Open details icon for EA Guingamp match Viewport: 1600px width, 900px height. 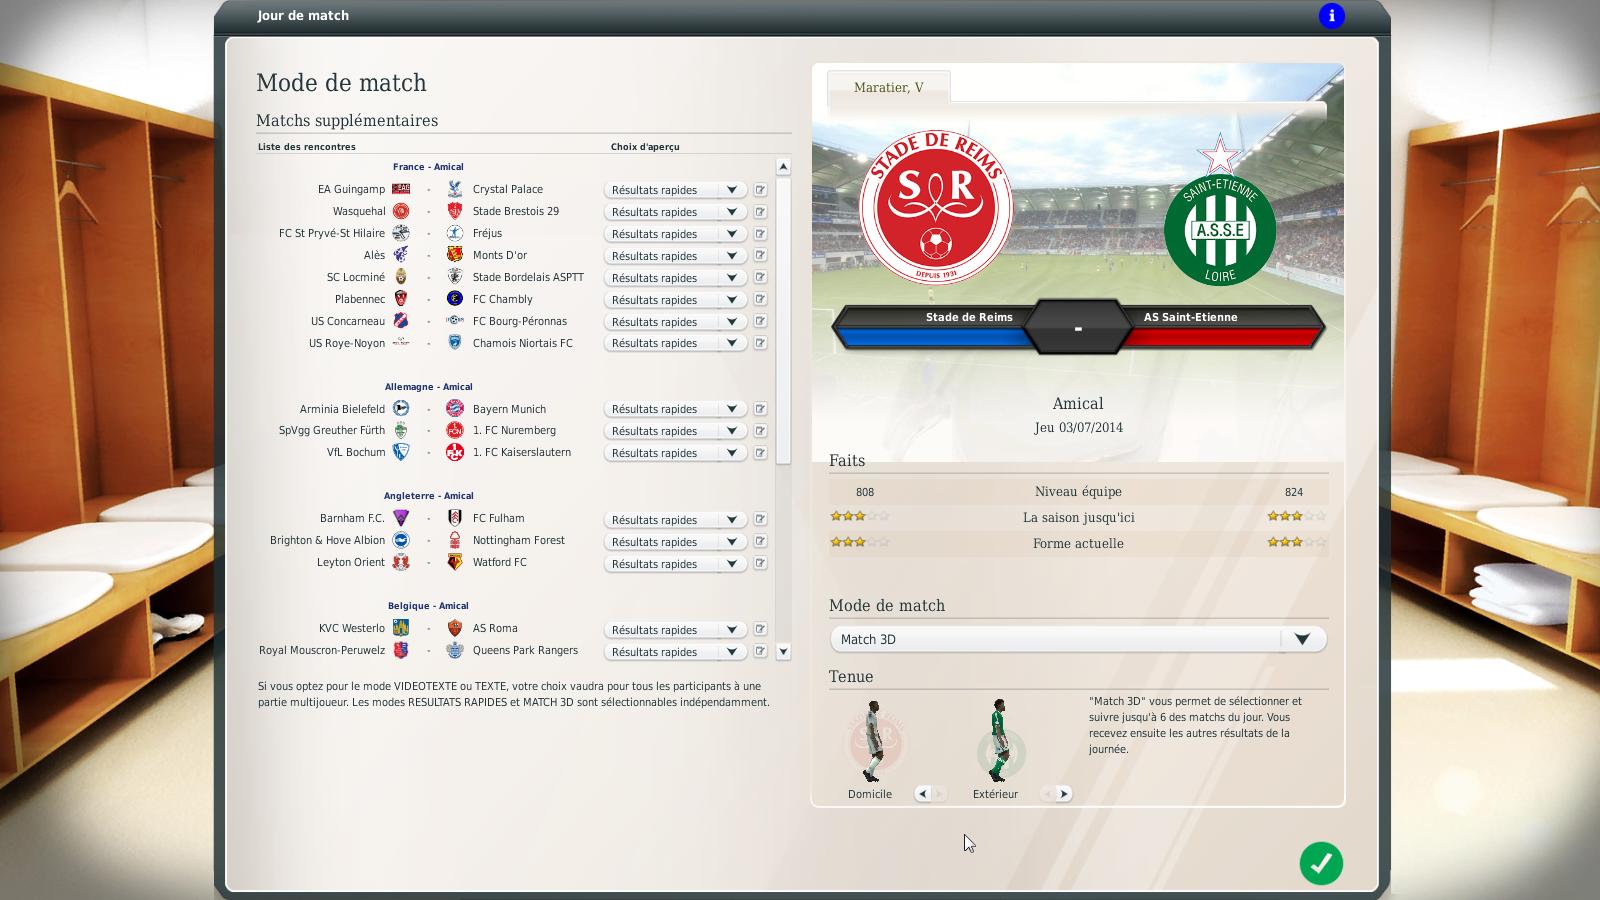pyautogui.click(x=760, y=190)
